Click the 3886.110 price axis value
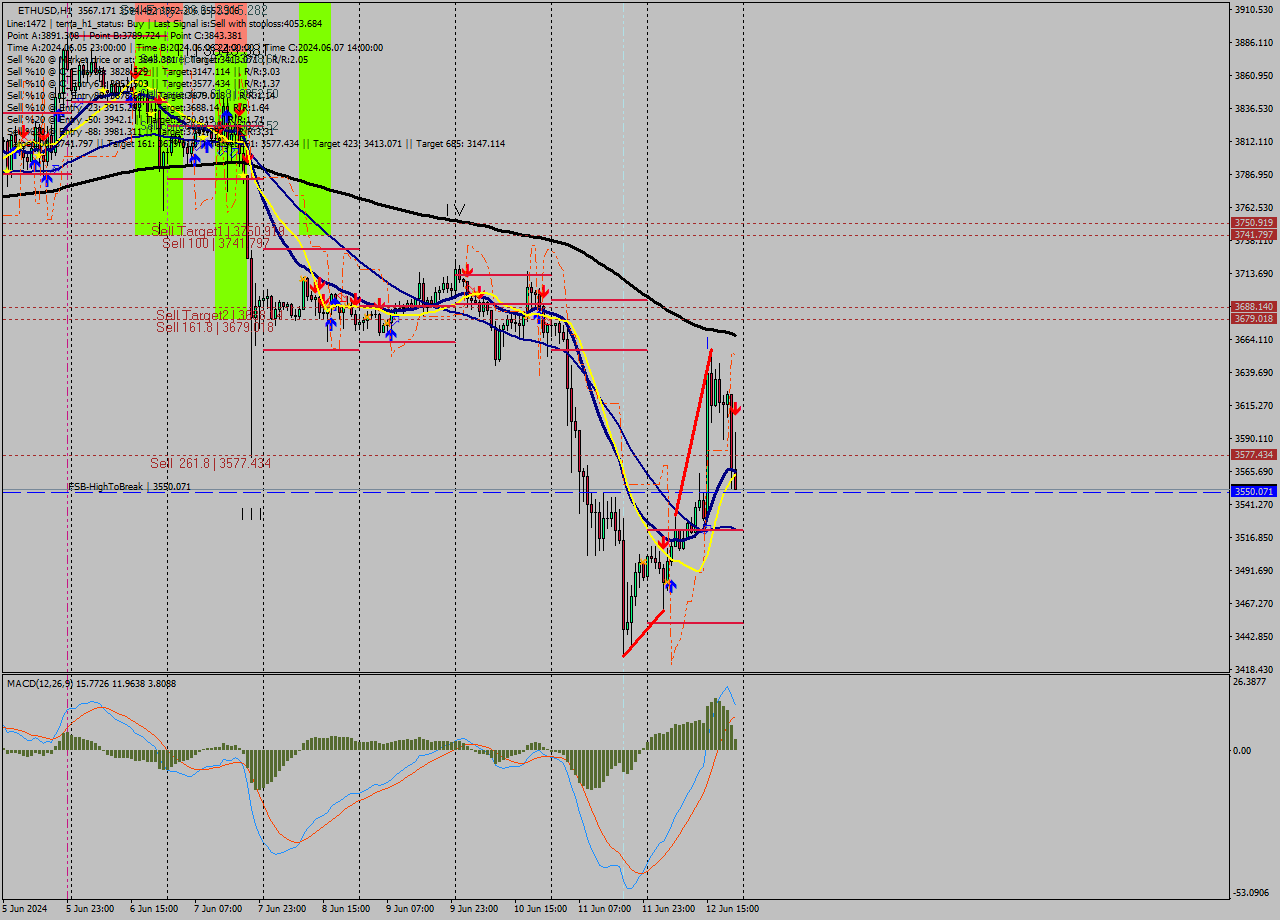1280x920 pixels. click(1254, 43)
